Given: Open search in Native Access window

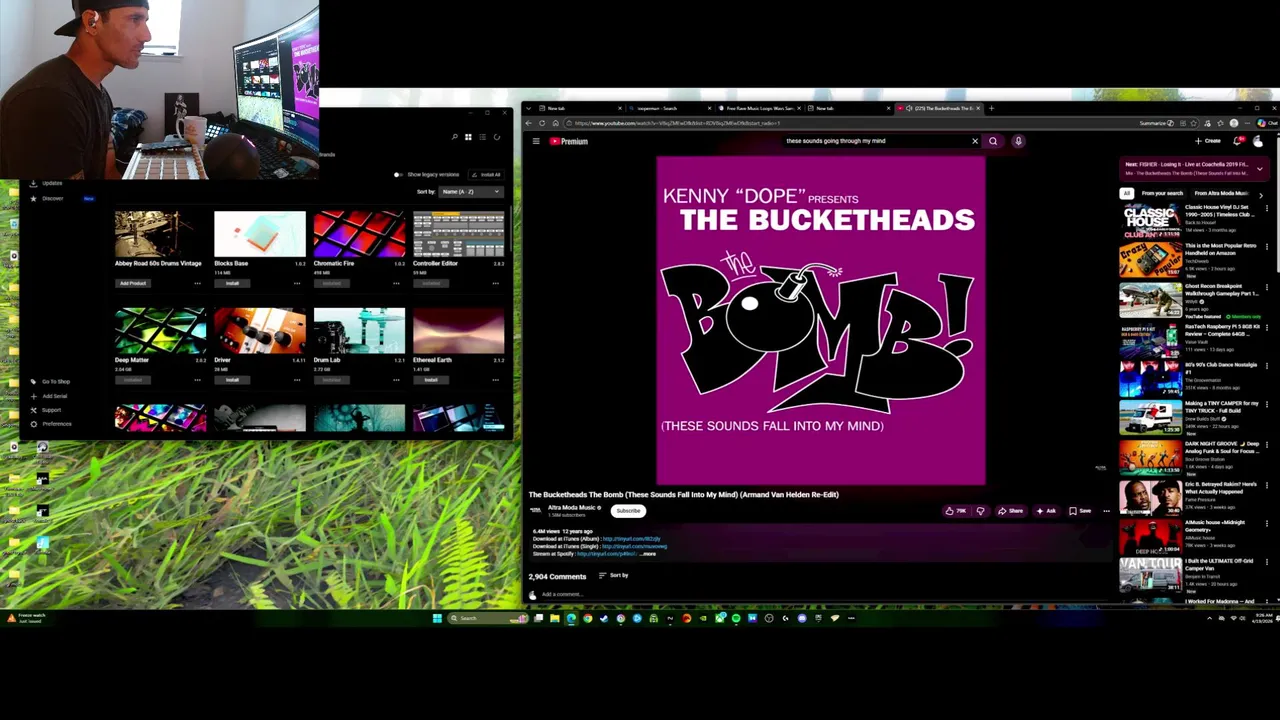Looking at the screenshot, I should [x=454, y=137].
